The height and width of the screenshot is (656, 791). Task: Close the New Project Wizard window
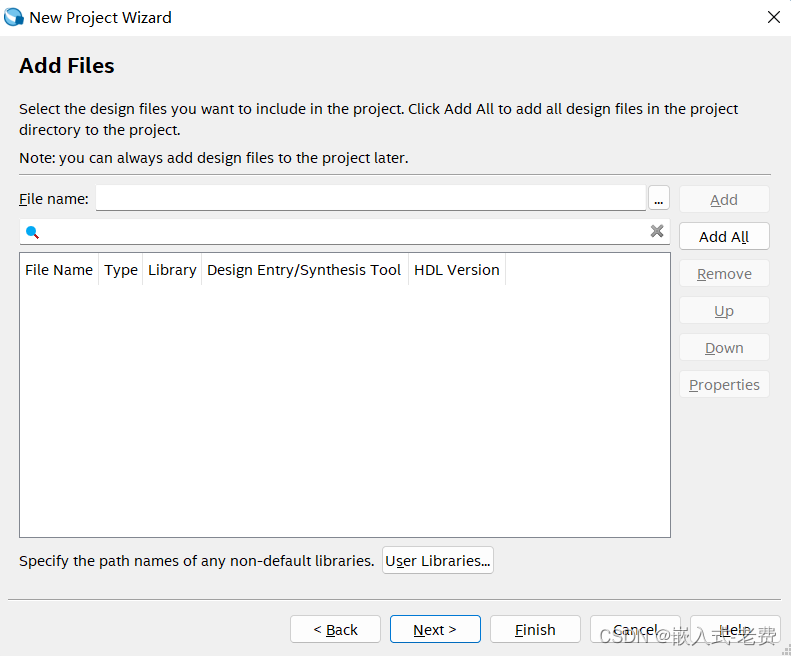773,17
